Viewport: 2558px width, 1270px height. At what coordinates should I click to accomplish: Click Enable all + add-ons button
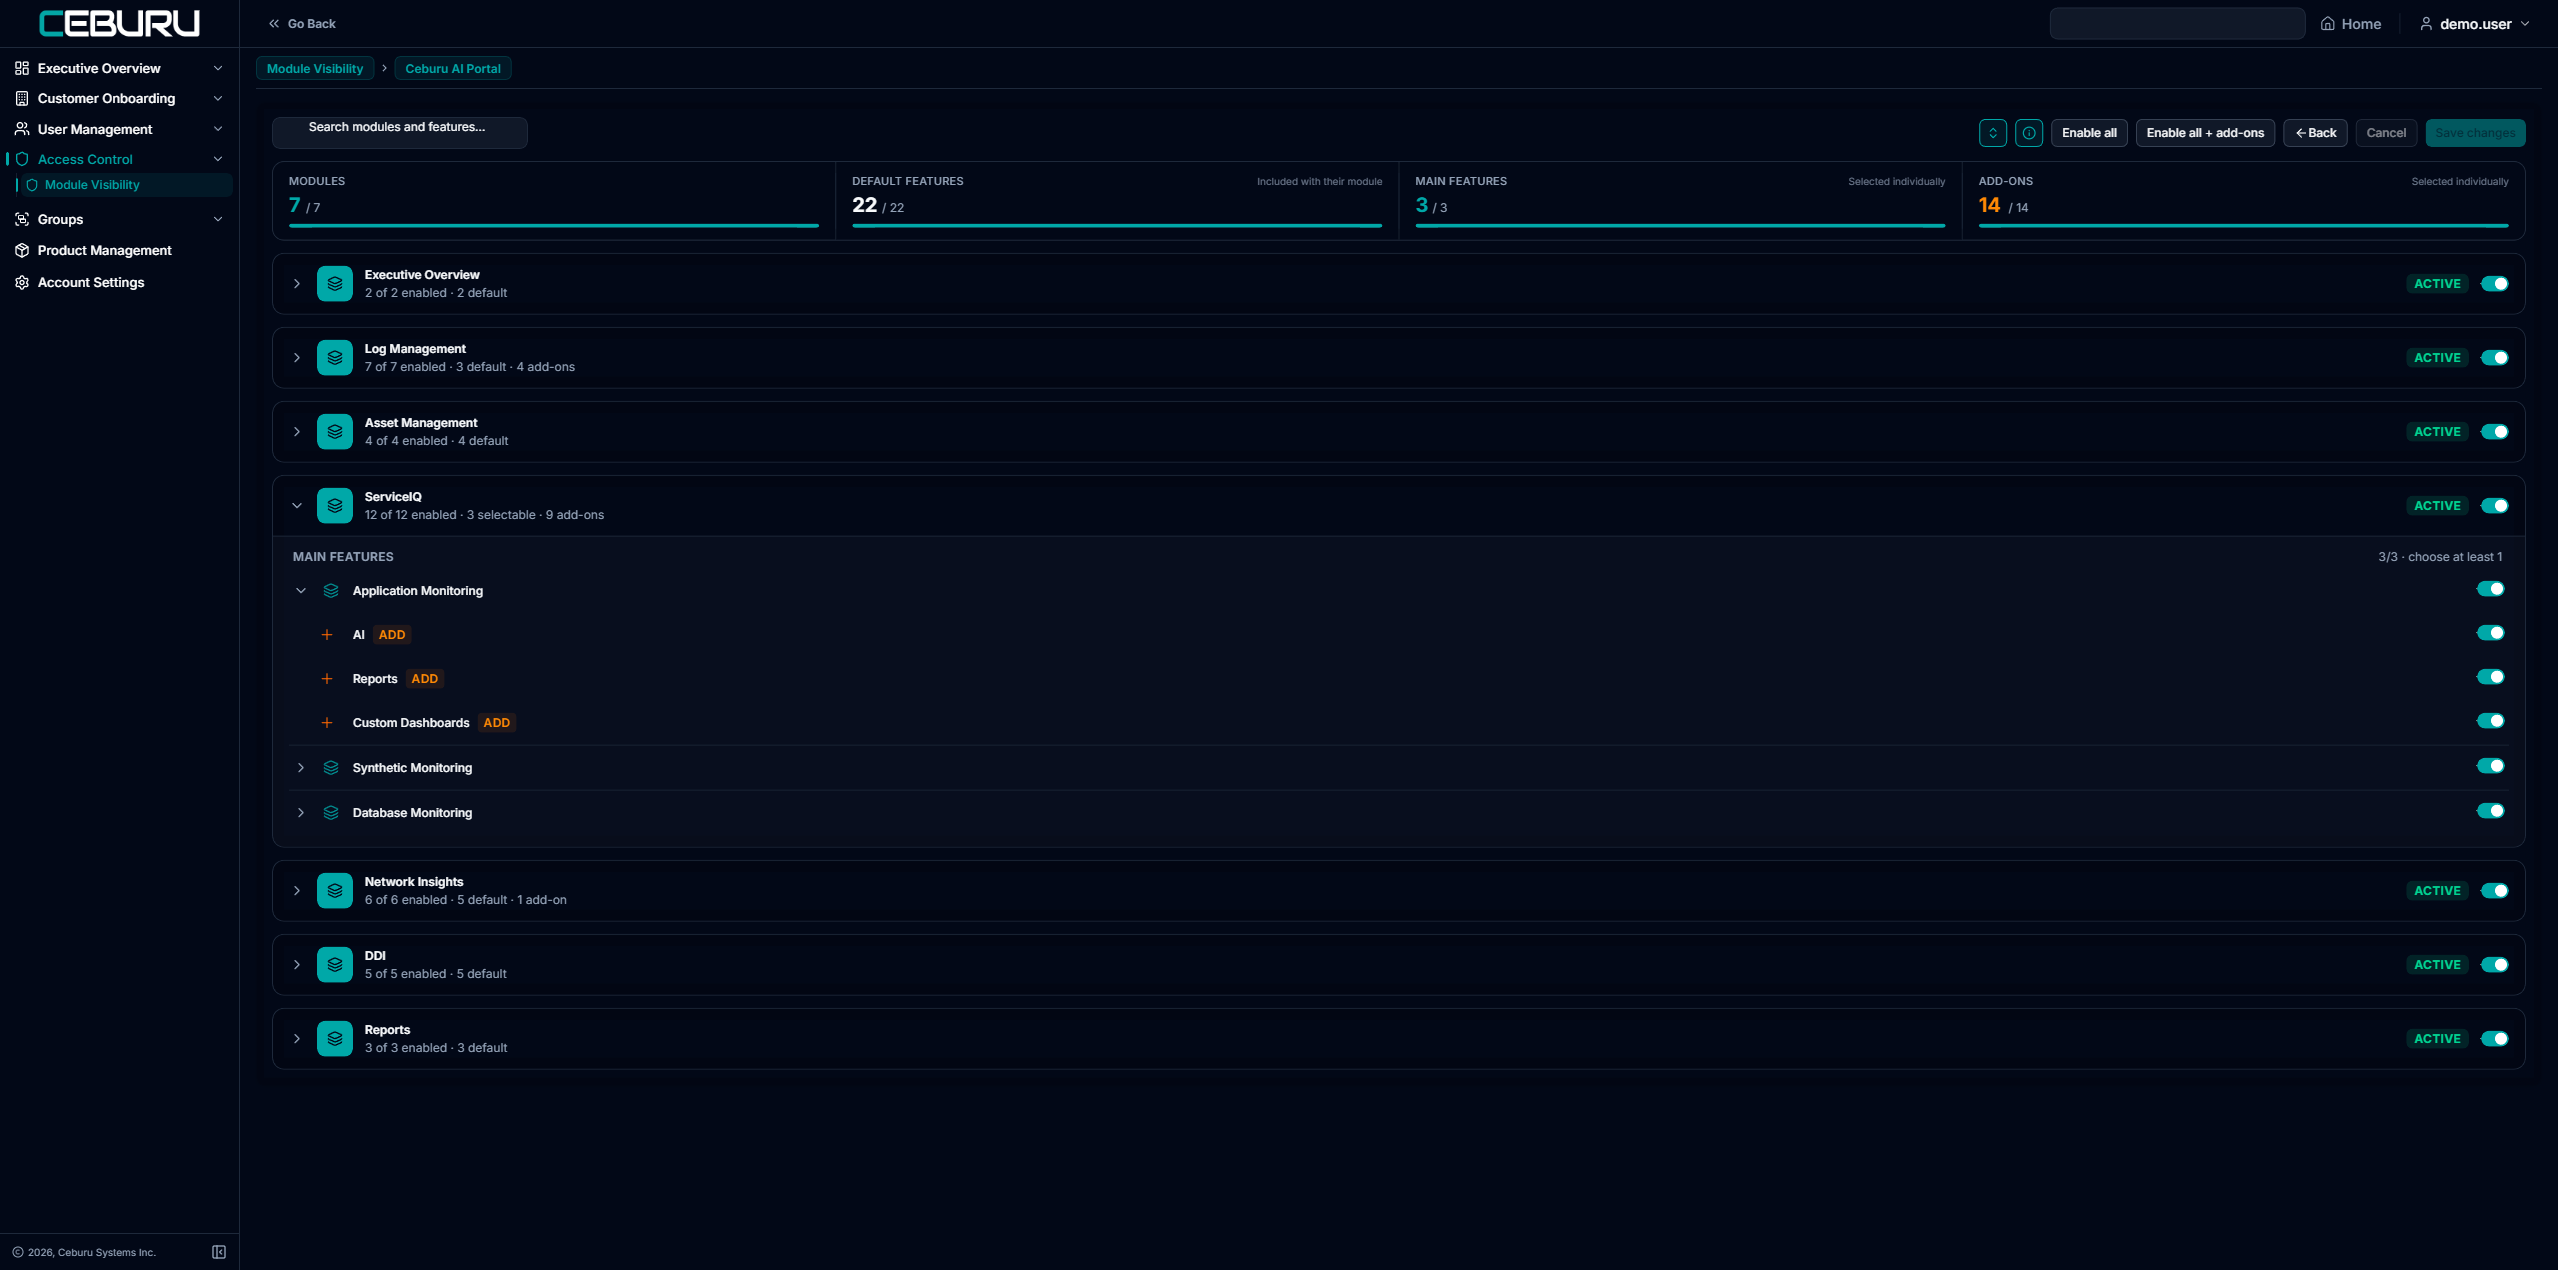click(2205, 133)
